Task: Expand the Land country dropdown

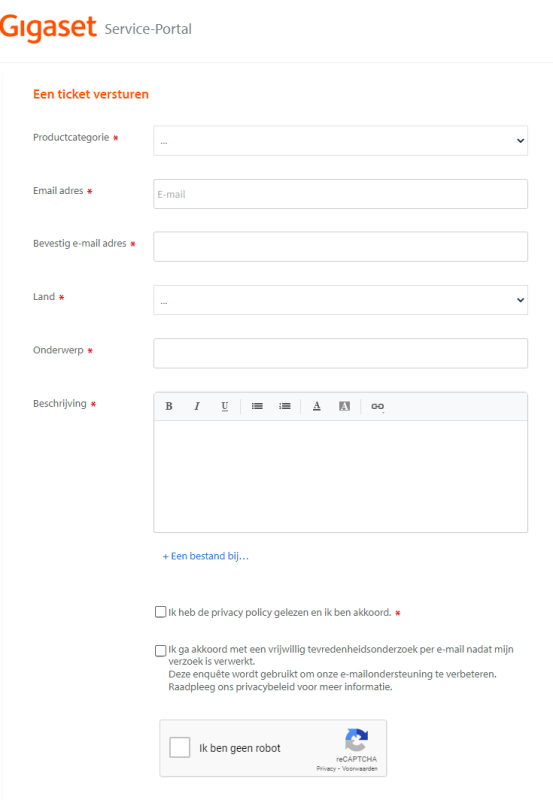Action: [x=340, y=300]
